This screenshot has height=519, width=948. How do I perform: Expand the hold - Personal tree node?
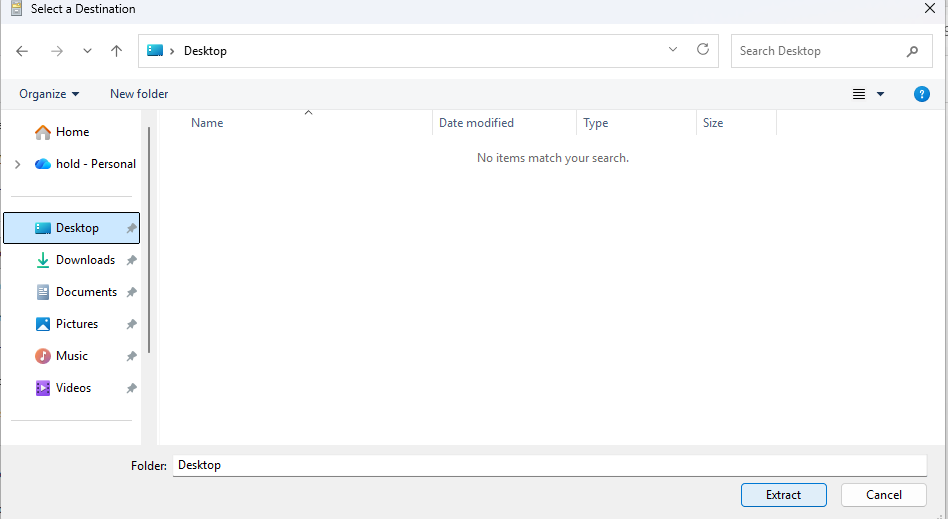coord(17,164)
